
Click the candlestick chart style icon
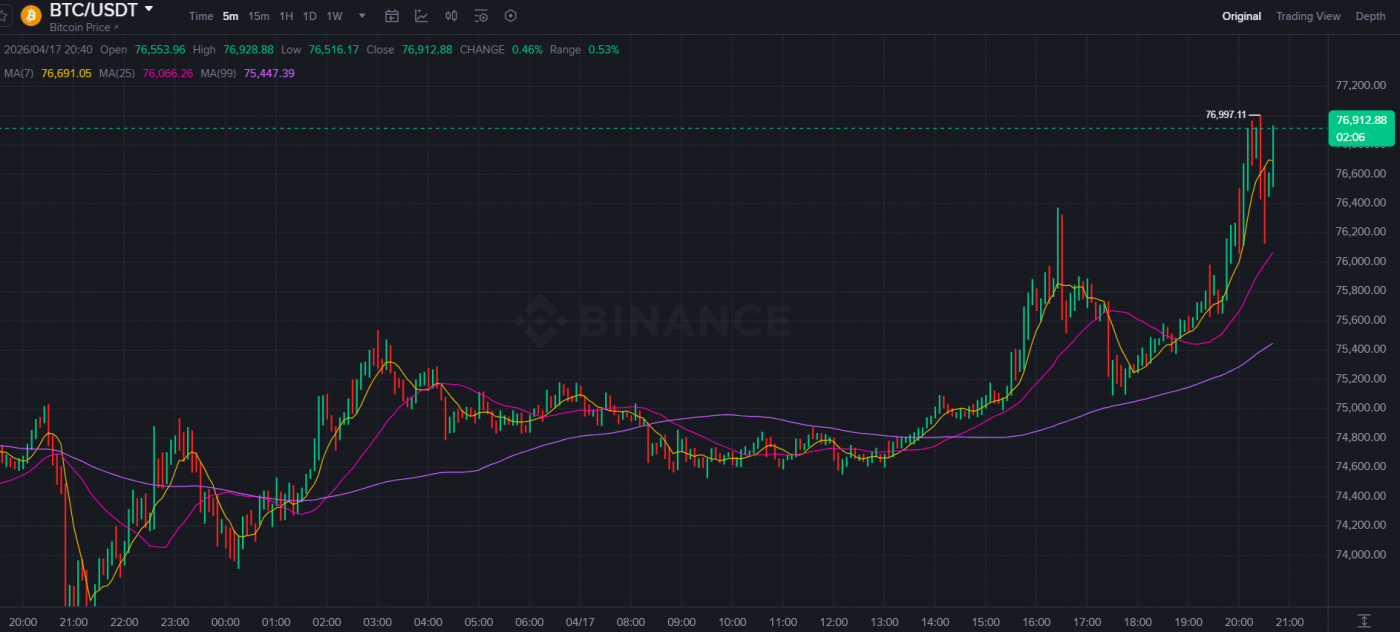click(x=451, y=16)
